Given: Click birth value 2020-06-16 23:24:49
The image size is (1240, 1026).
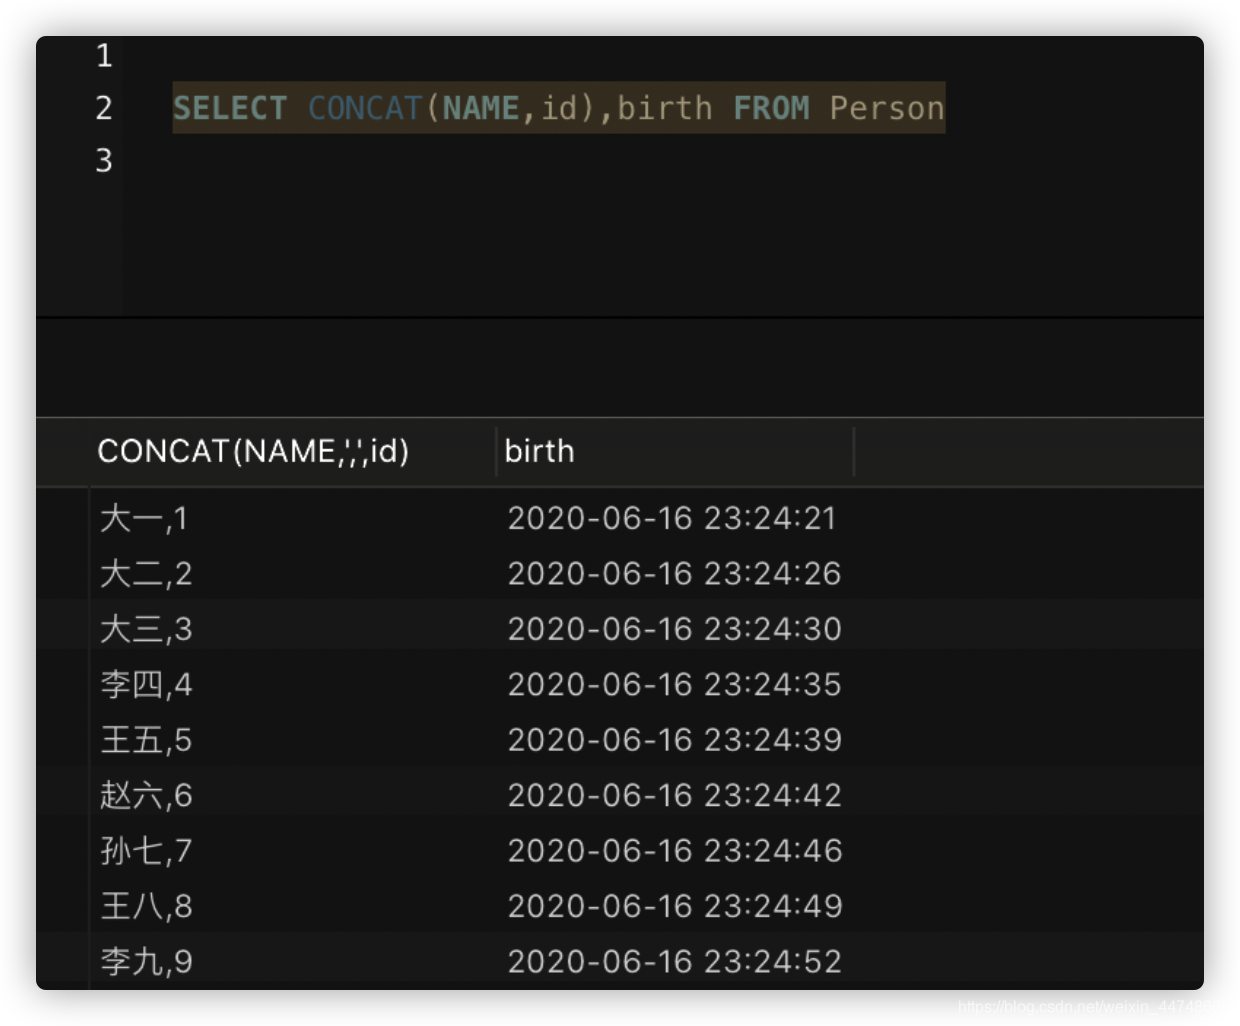Looking at the screenshot, I should (x=675, y=906).
